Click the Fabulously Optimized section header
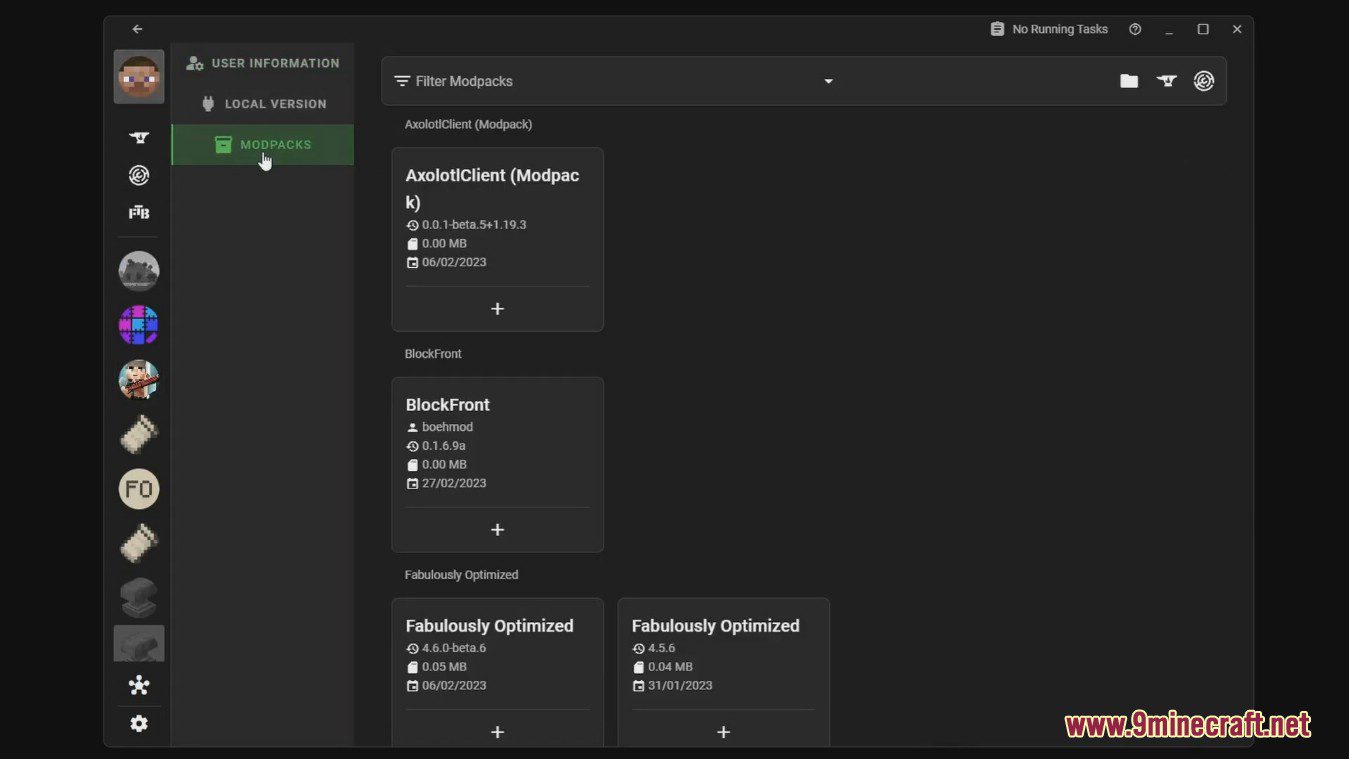 (x=461, y=575)
